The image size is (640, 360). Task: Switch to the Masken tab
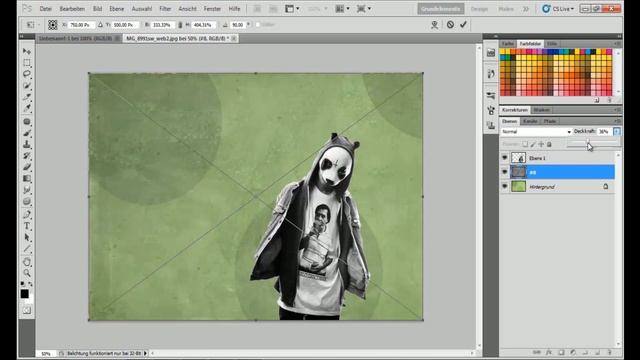pos(542,110)
